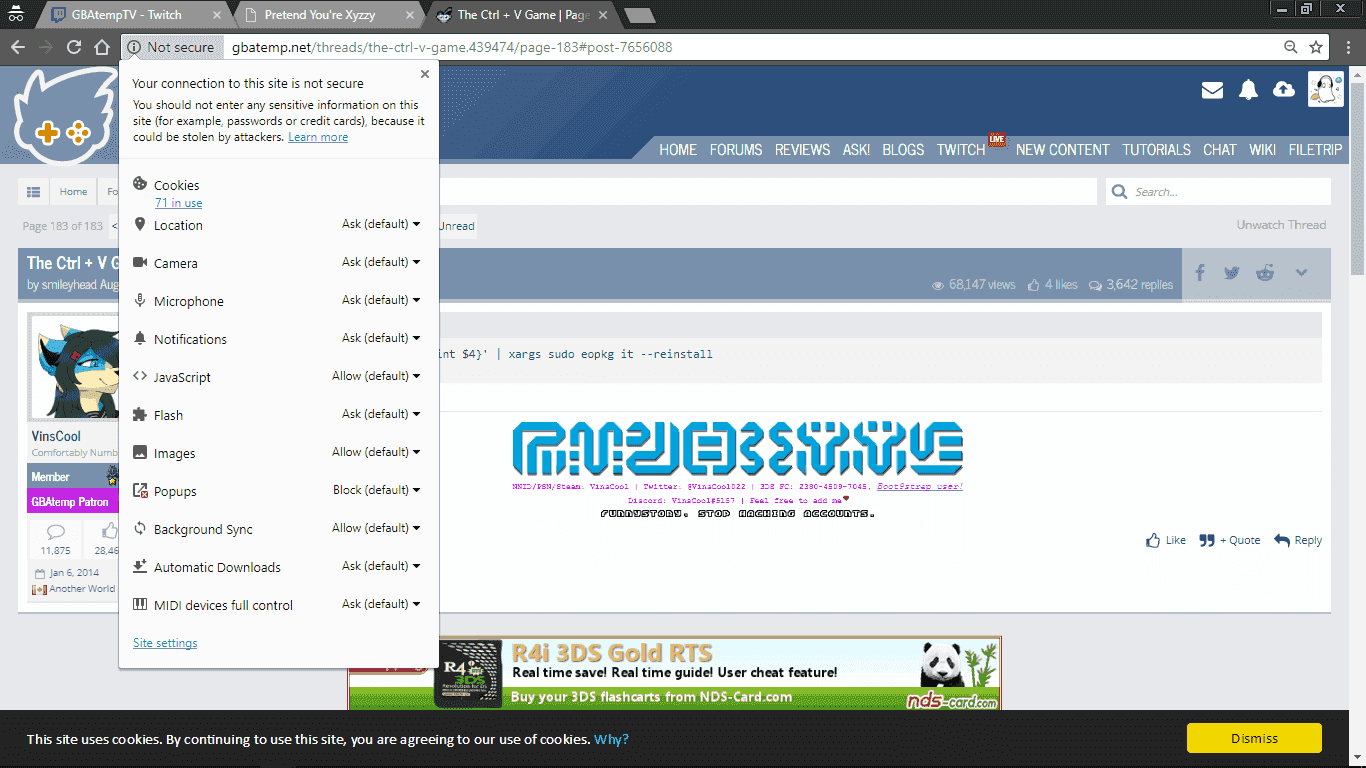Viewport: 1366px width, 768px height.
Task: Switch to the Pretend You're Xyzzy tab
Action: [330, 15]
